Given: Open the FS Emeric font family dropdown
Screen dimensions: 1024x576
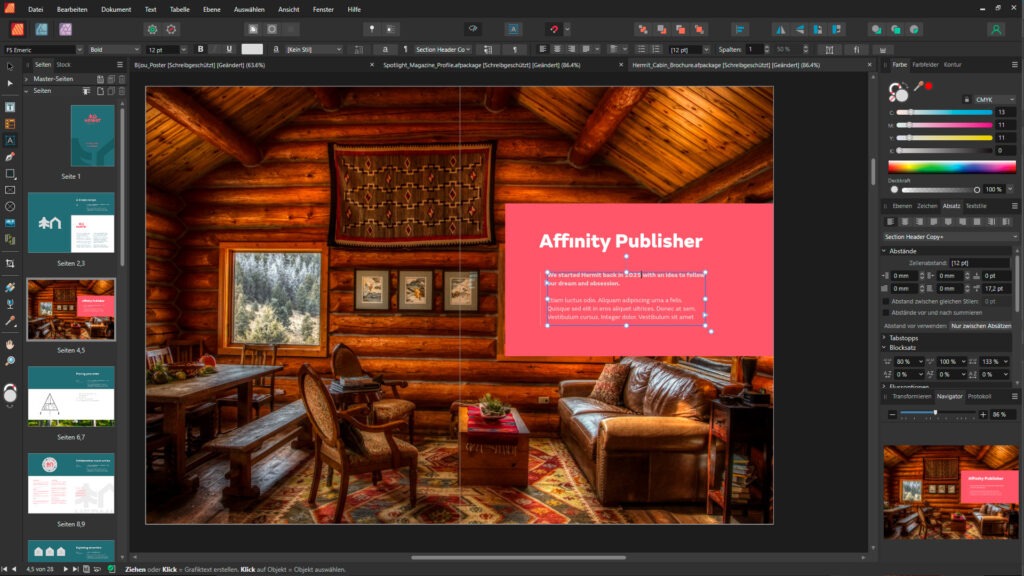Looking at the screenshot, I should 80,50.
